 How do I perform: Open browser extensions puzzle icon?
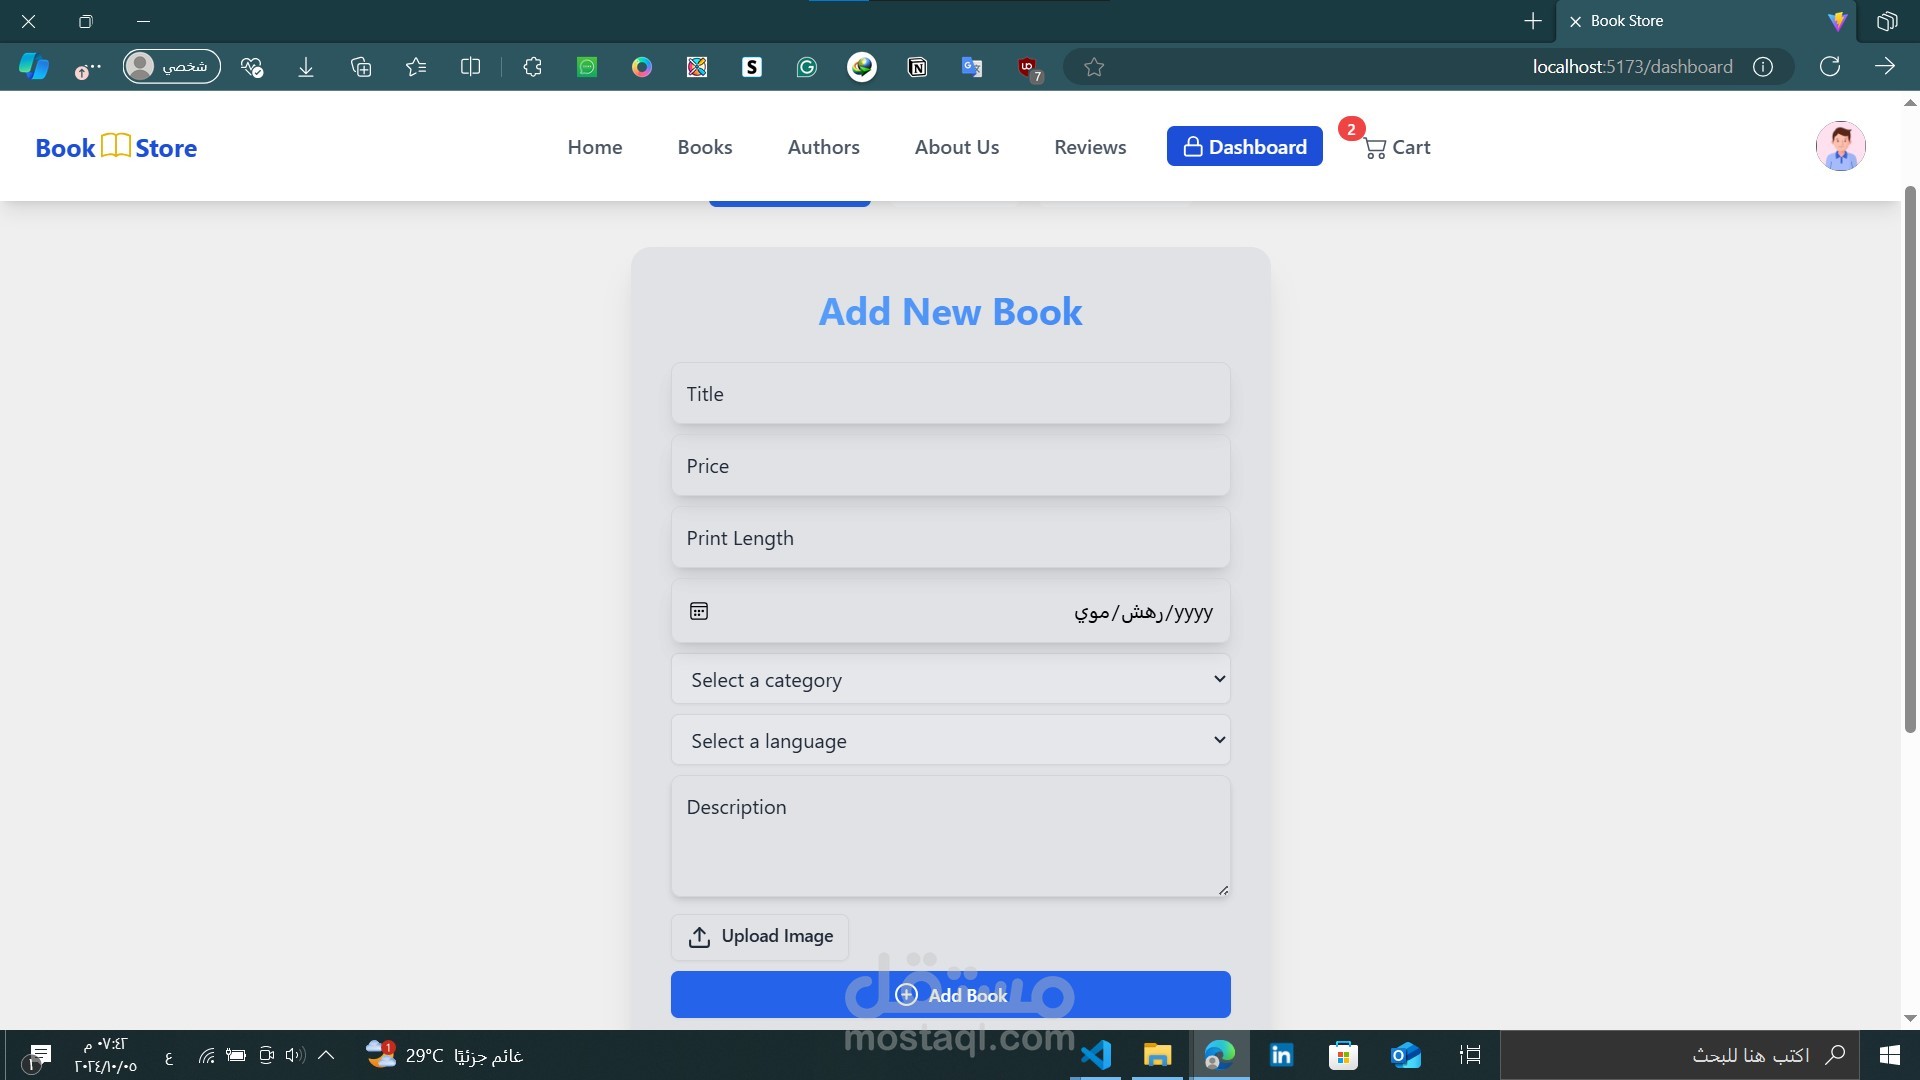[x=532, y=67]
